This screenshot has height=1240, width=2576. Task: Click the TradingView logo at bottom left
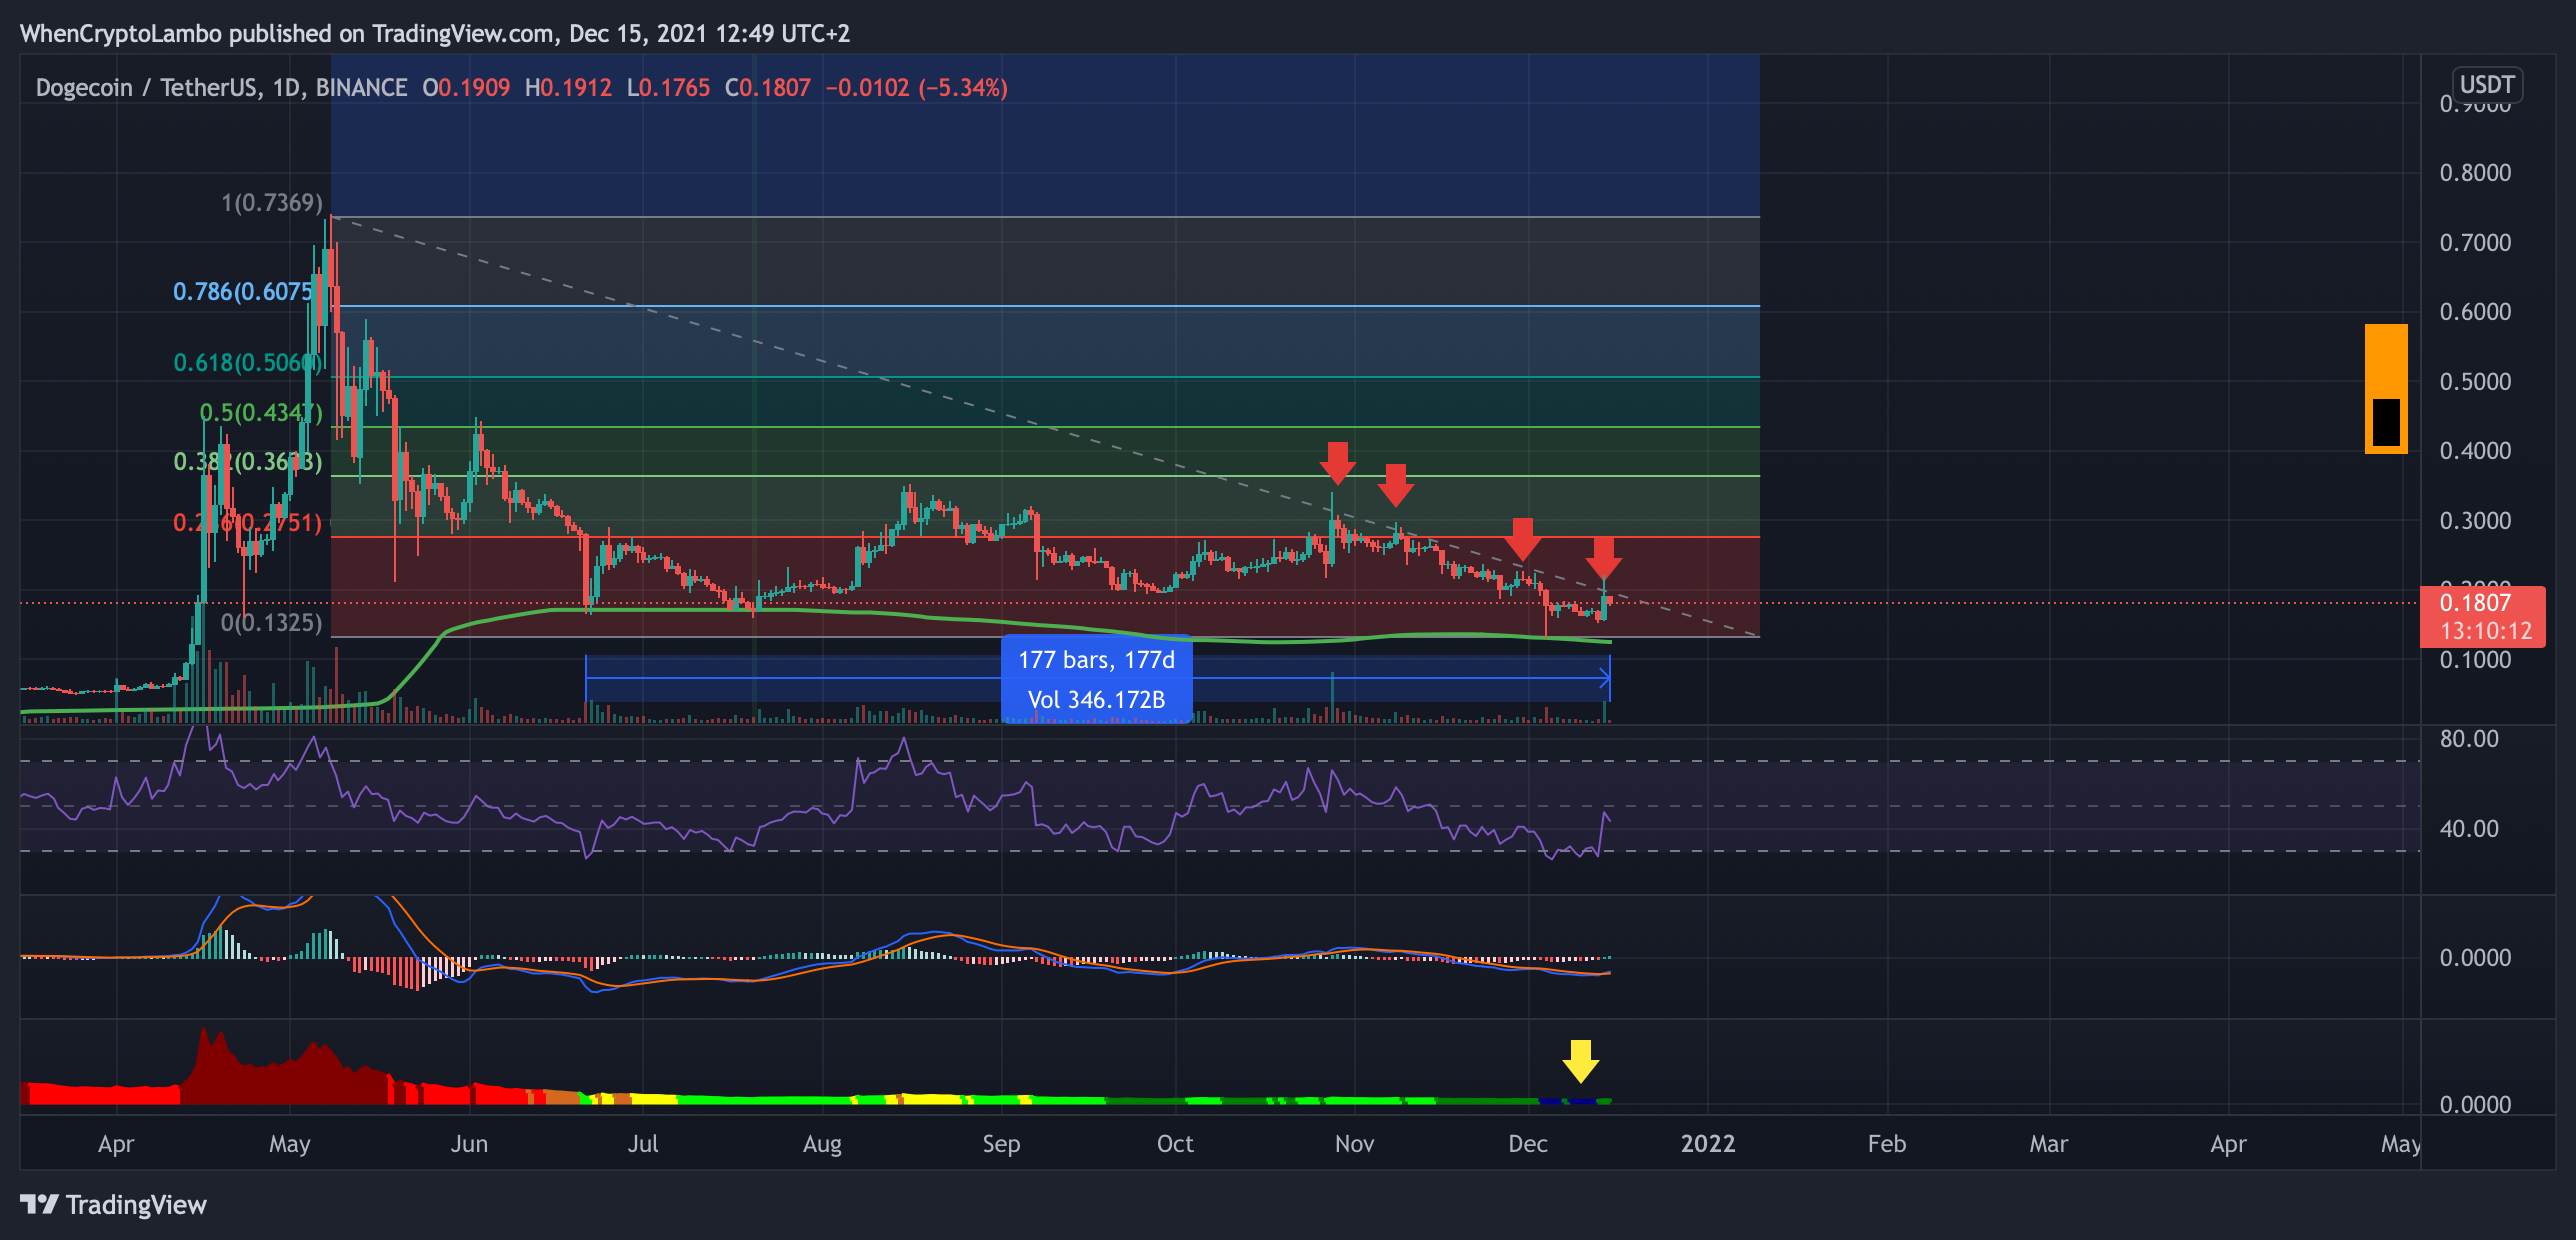(x=113, y=1204)
